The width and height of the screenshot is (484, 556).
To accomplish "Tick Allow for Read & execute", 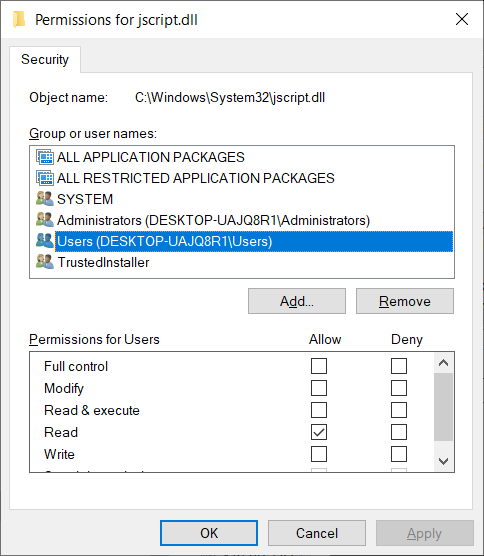I will pyautogui.click(x=319, y=410).
